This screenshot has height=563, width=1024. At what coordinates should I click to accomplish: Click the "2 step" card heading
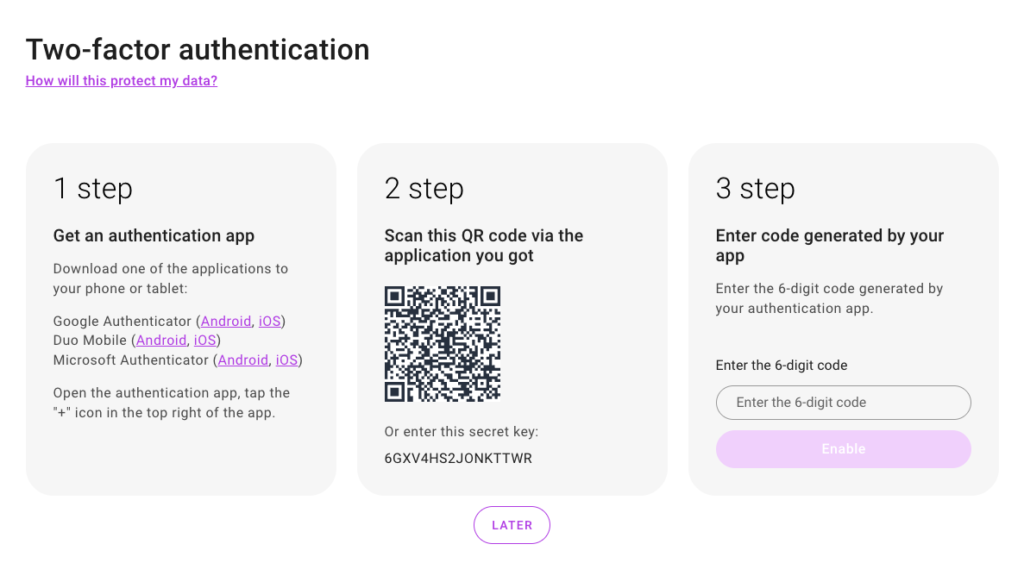pyautogui.click(x=424, y=189)
